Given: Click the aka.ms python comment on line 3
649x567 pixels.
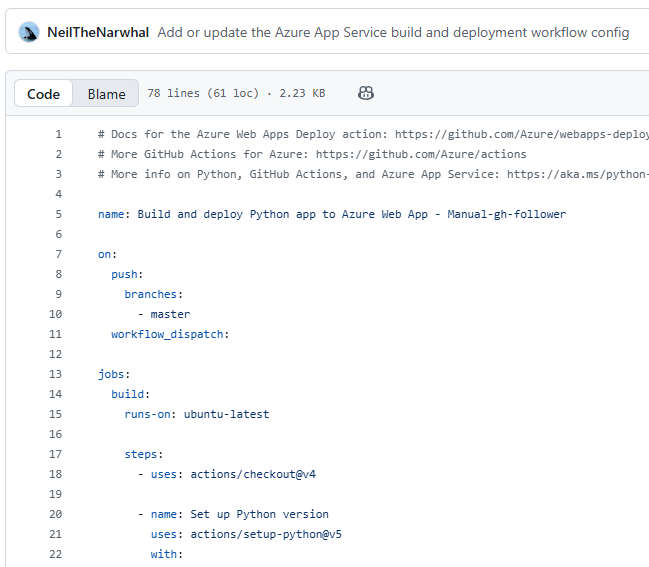Looking at the screenshot, I should click(x=373, y=174).
